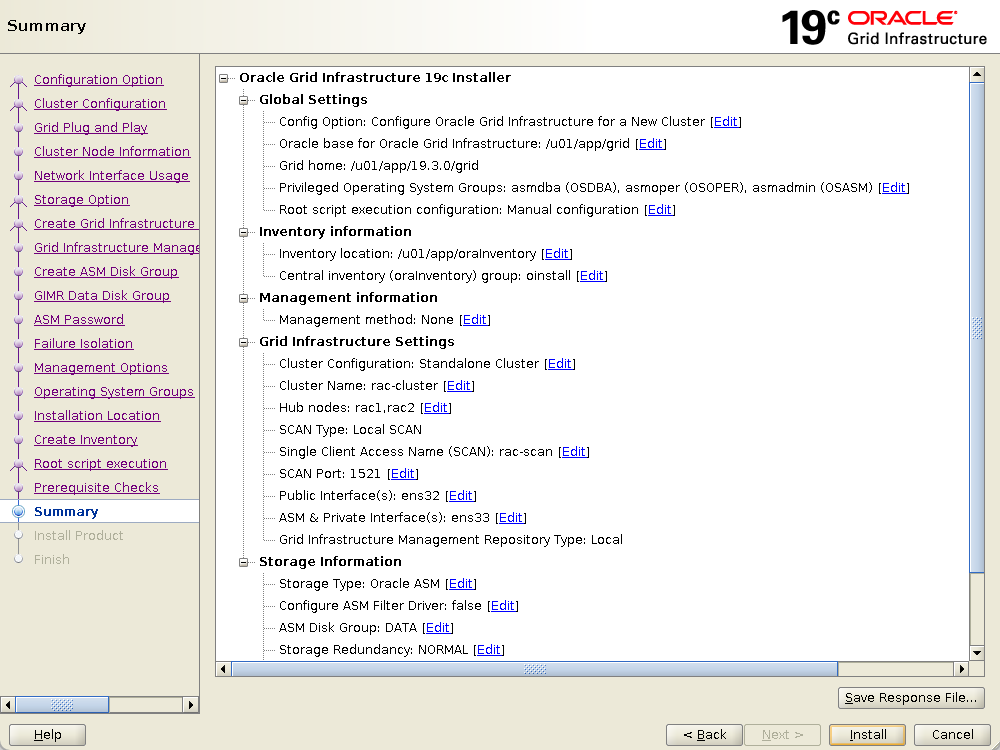This screenshot has height=750, width=1000.
Task: Click the scroll down arrow of summary tree
Action: 977,650
